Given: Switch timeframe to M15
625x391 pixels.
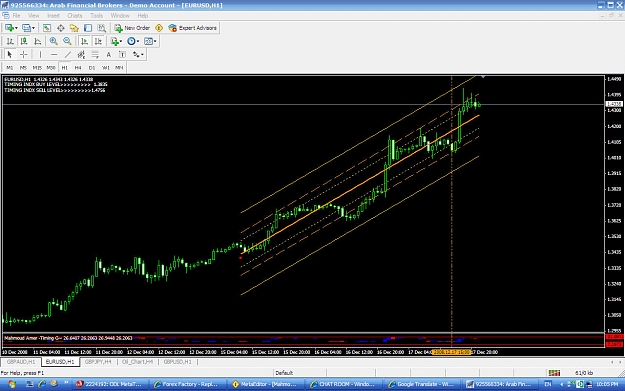Looking at the screenshot, I should 37,68.
